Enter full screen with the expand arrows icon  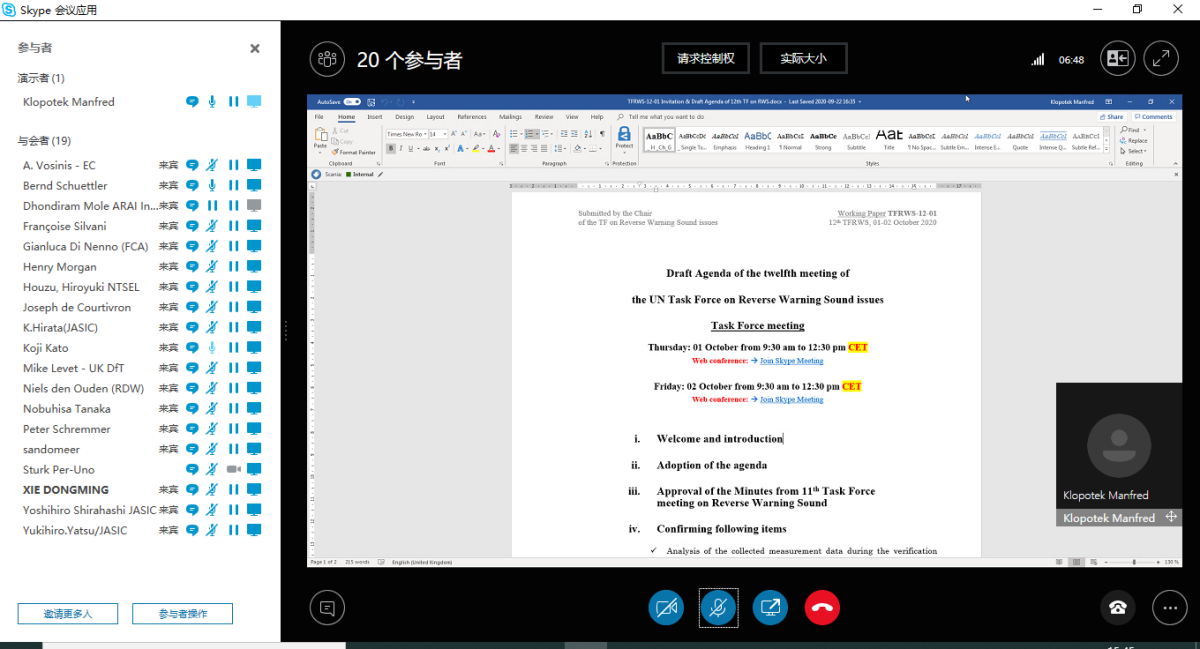click(x=1161, y=59)
